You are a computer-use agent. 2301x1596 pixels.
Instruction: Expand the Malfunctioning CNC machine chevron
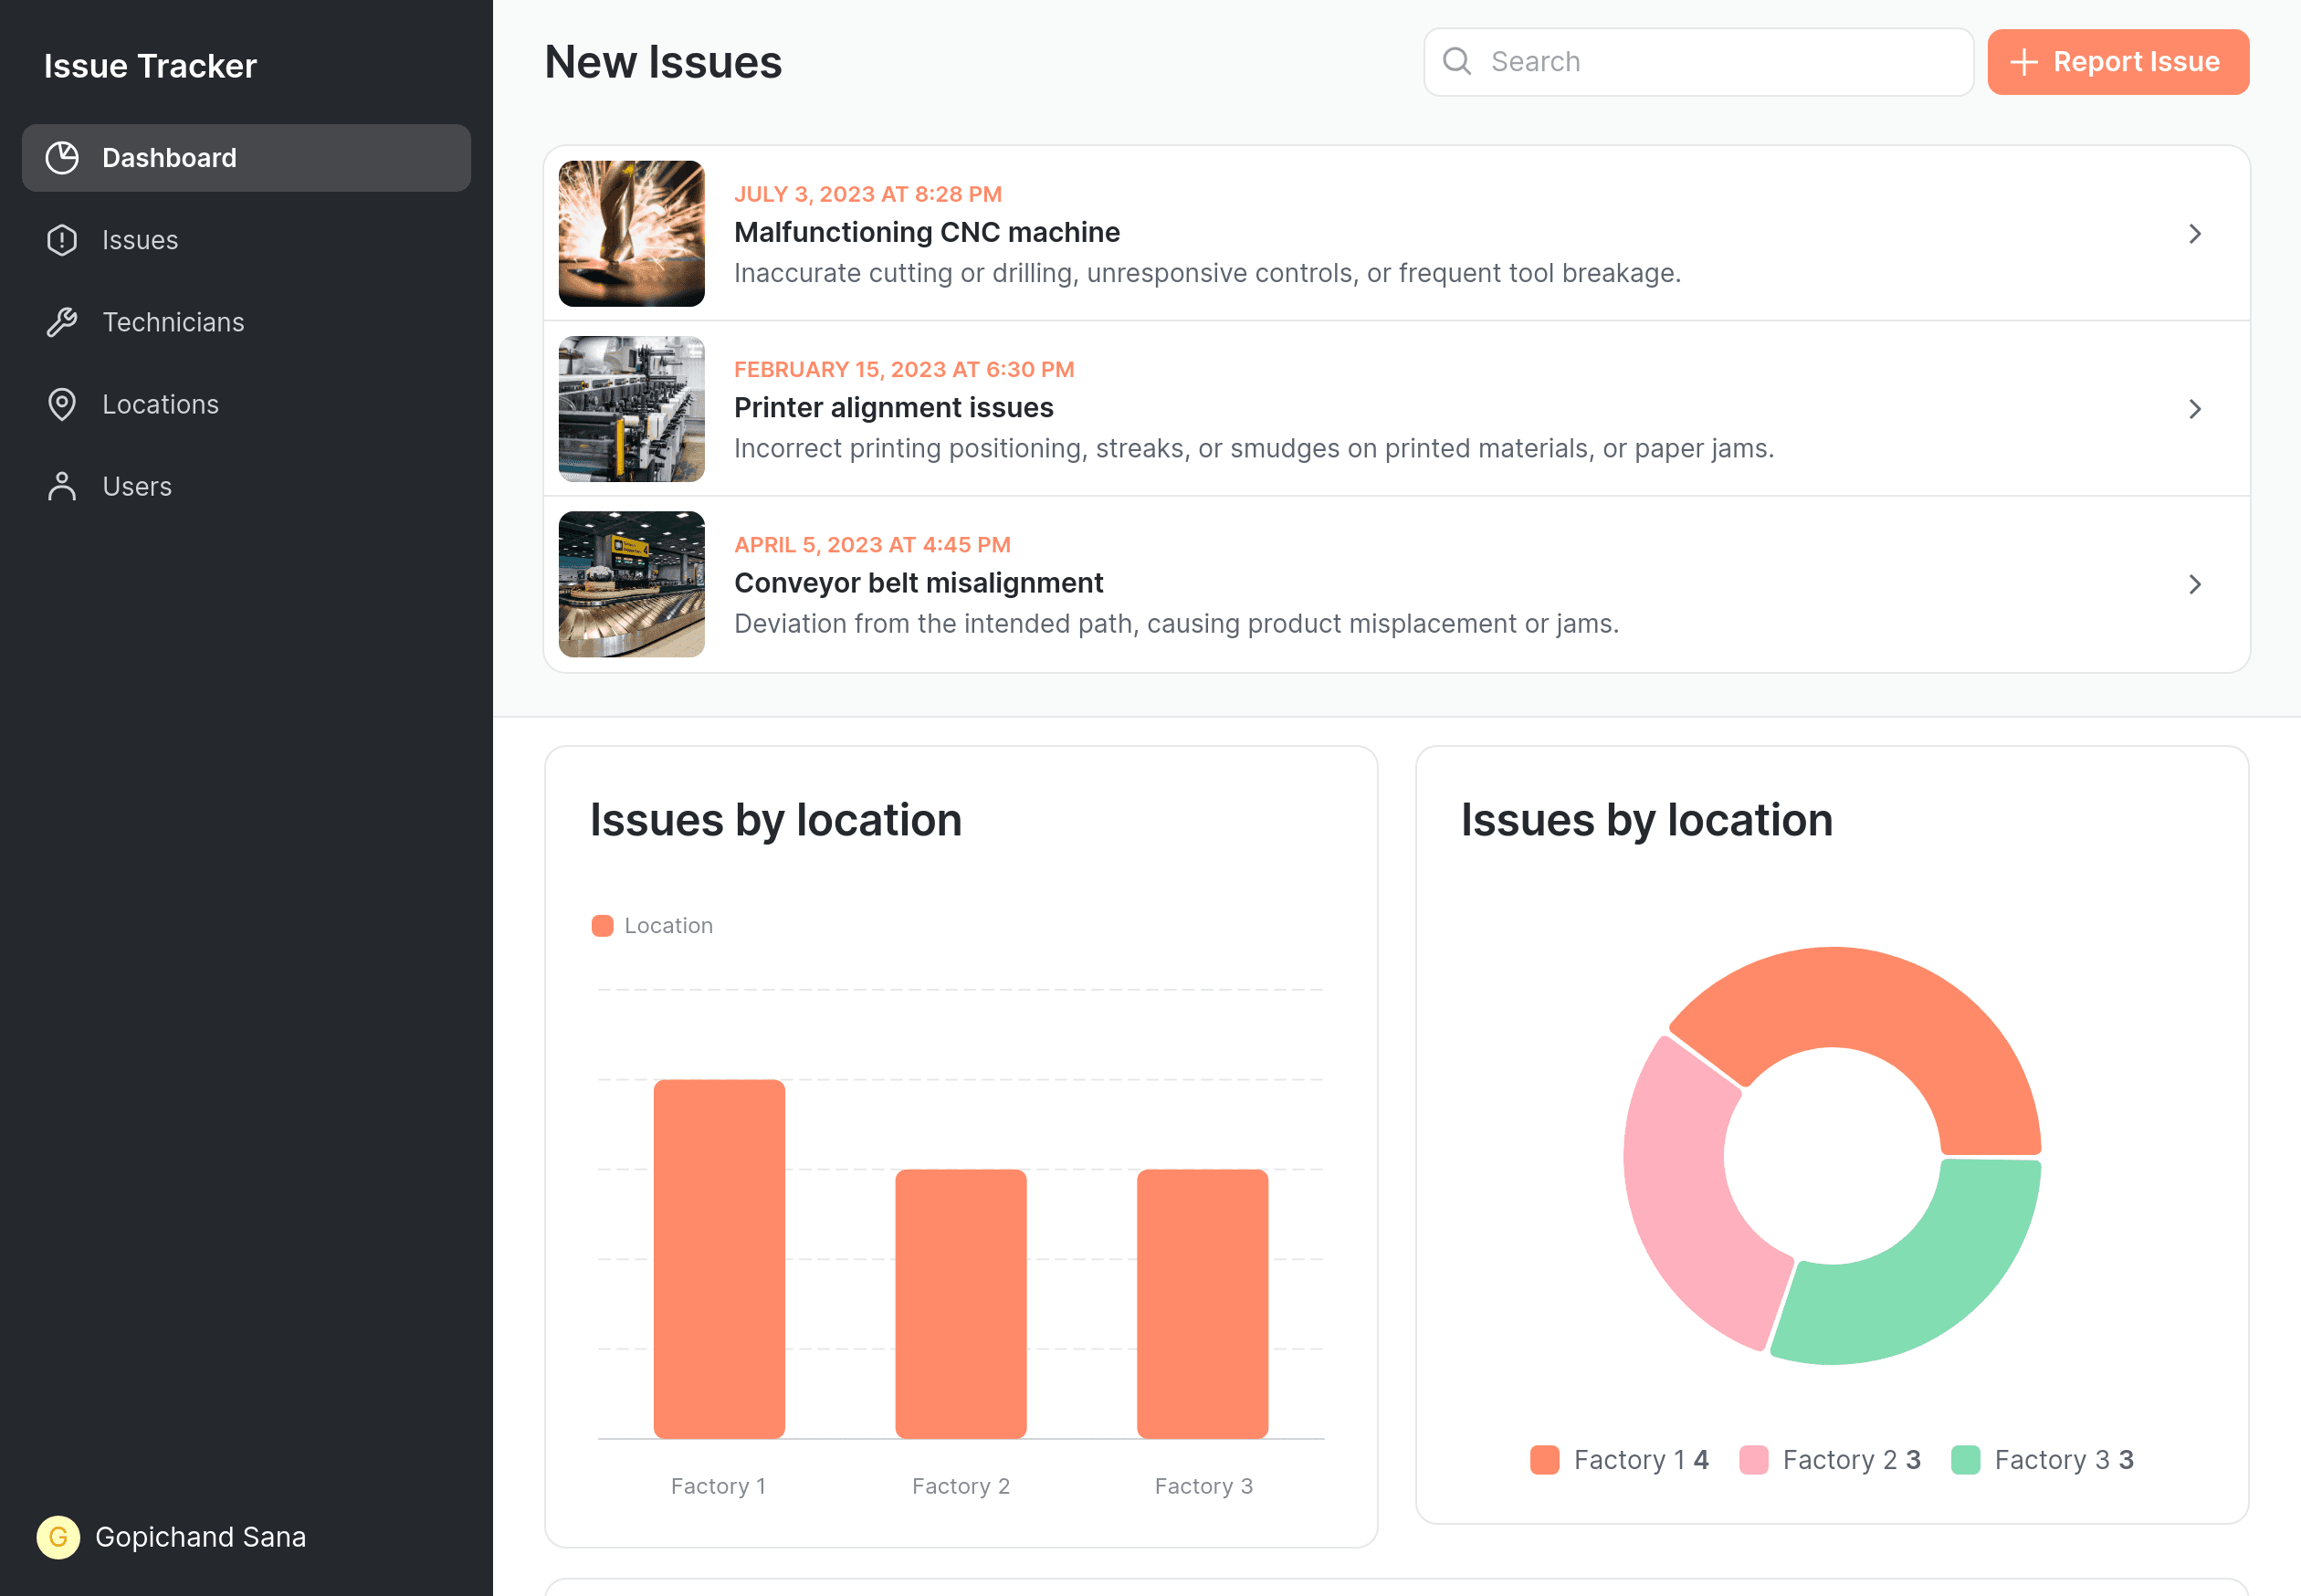[2195, 234]
